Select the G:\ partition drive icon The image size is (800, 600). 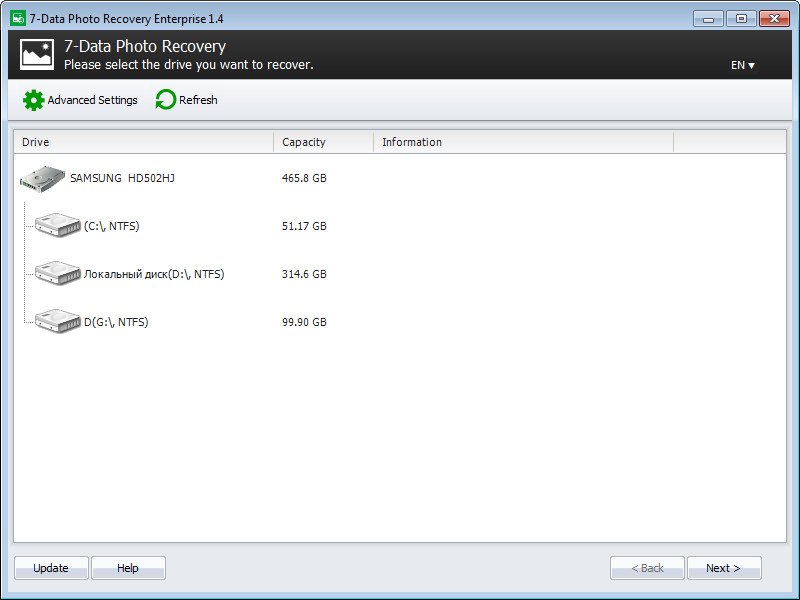[58, 321]
